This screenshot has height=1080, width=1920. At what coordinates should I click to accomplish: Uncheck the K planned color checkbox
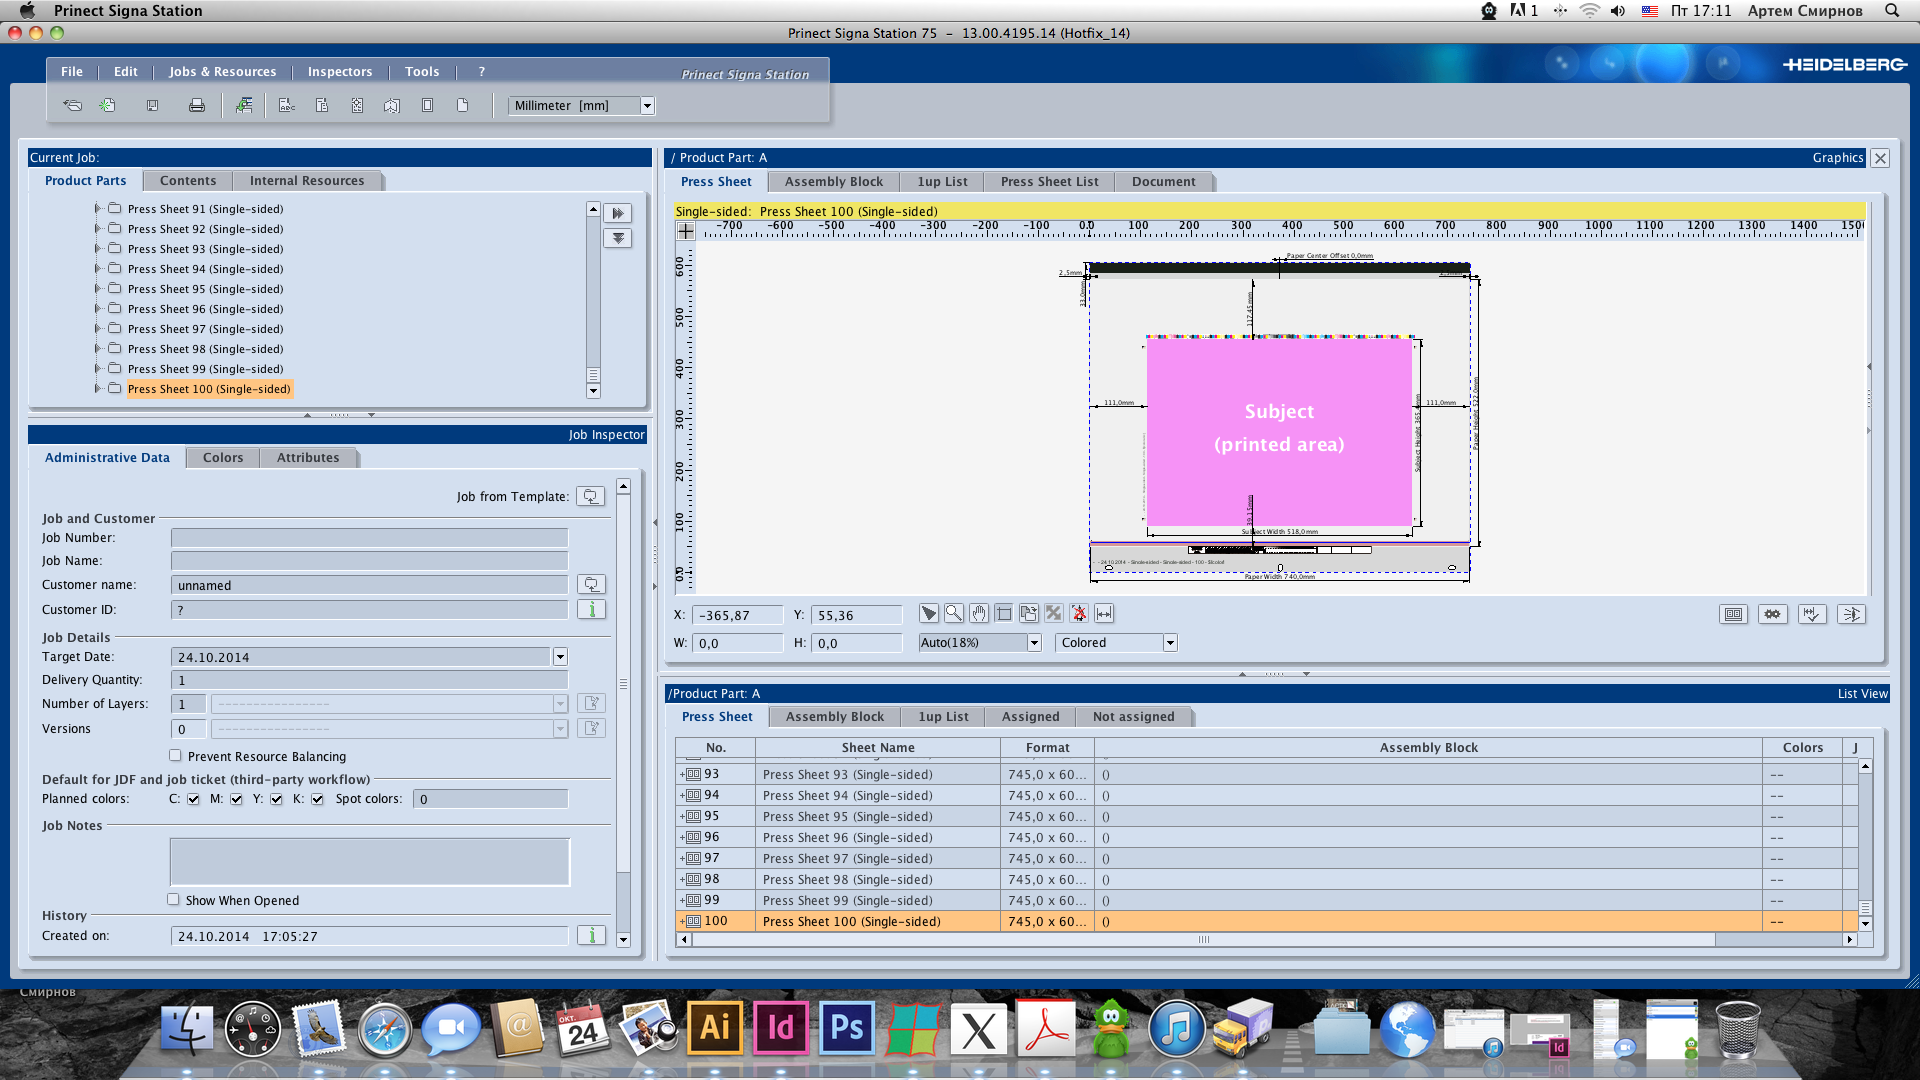[317, 799]
